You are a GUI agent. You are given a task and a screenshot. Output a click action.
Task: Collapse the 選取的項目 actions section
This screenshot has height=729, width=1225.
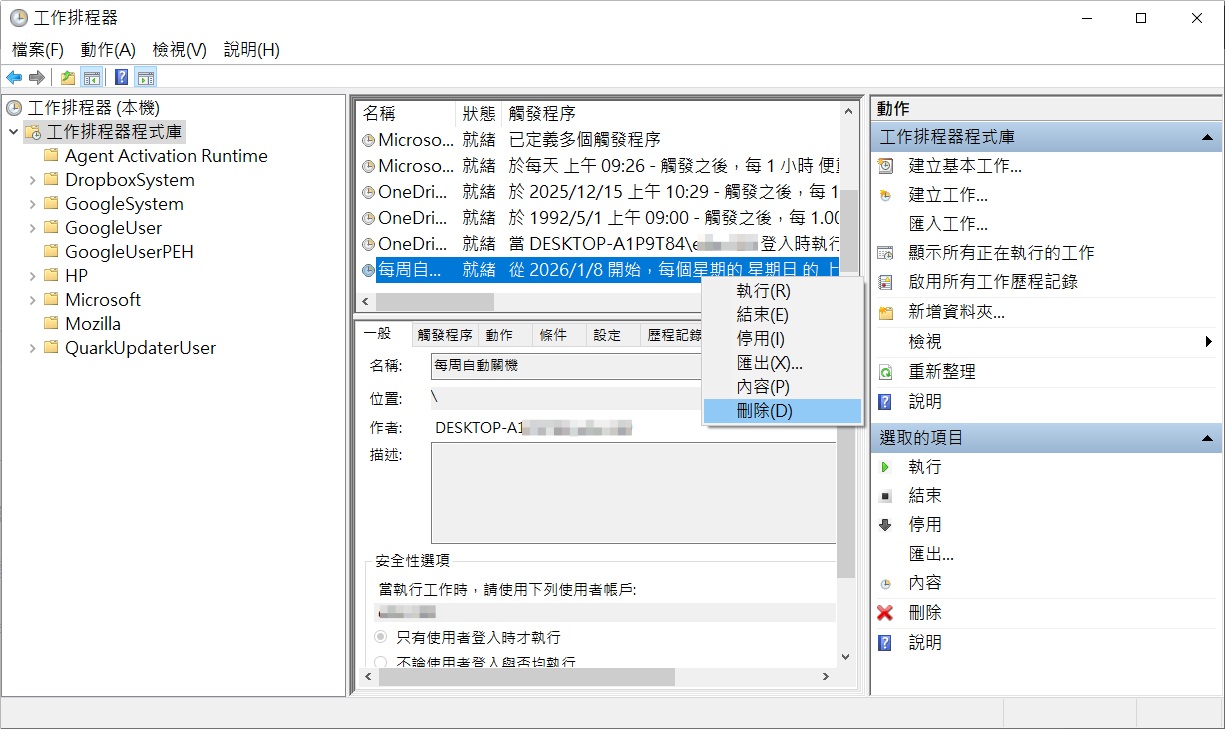[1207, 437]
